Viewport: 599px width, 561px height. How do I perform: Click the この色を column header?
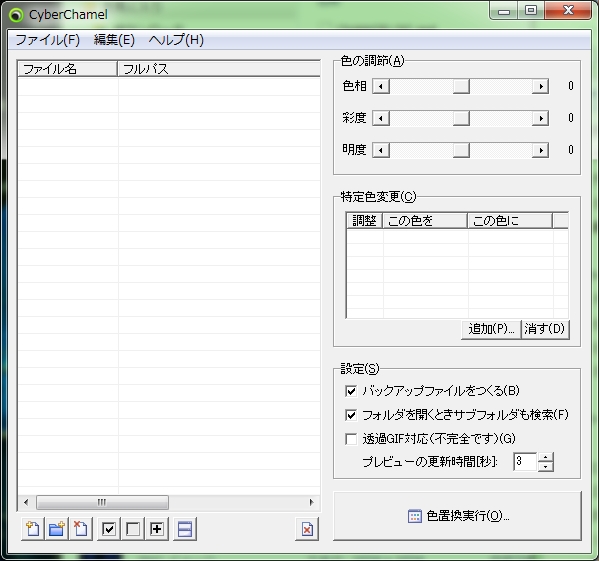(x=425, y=221)
